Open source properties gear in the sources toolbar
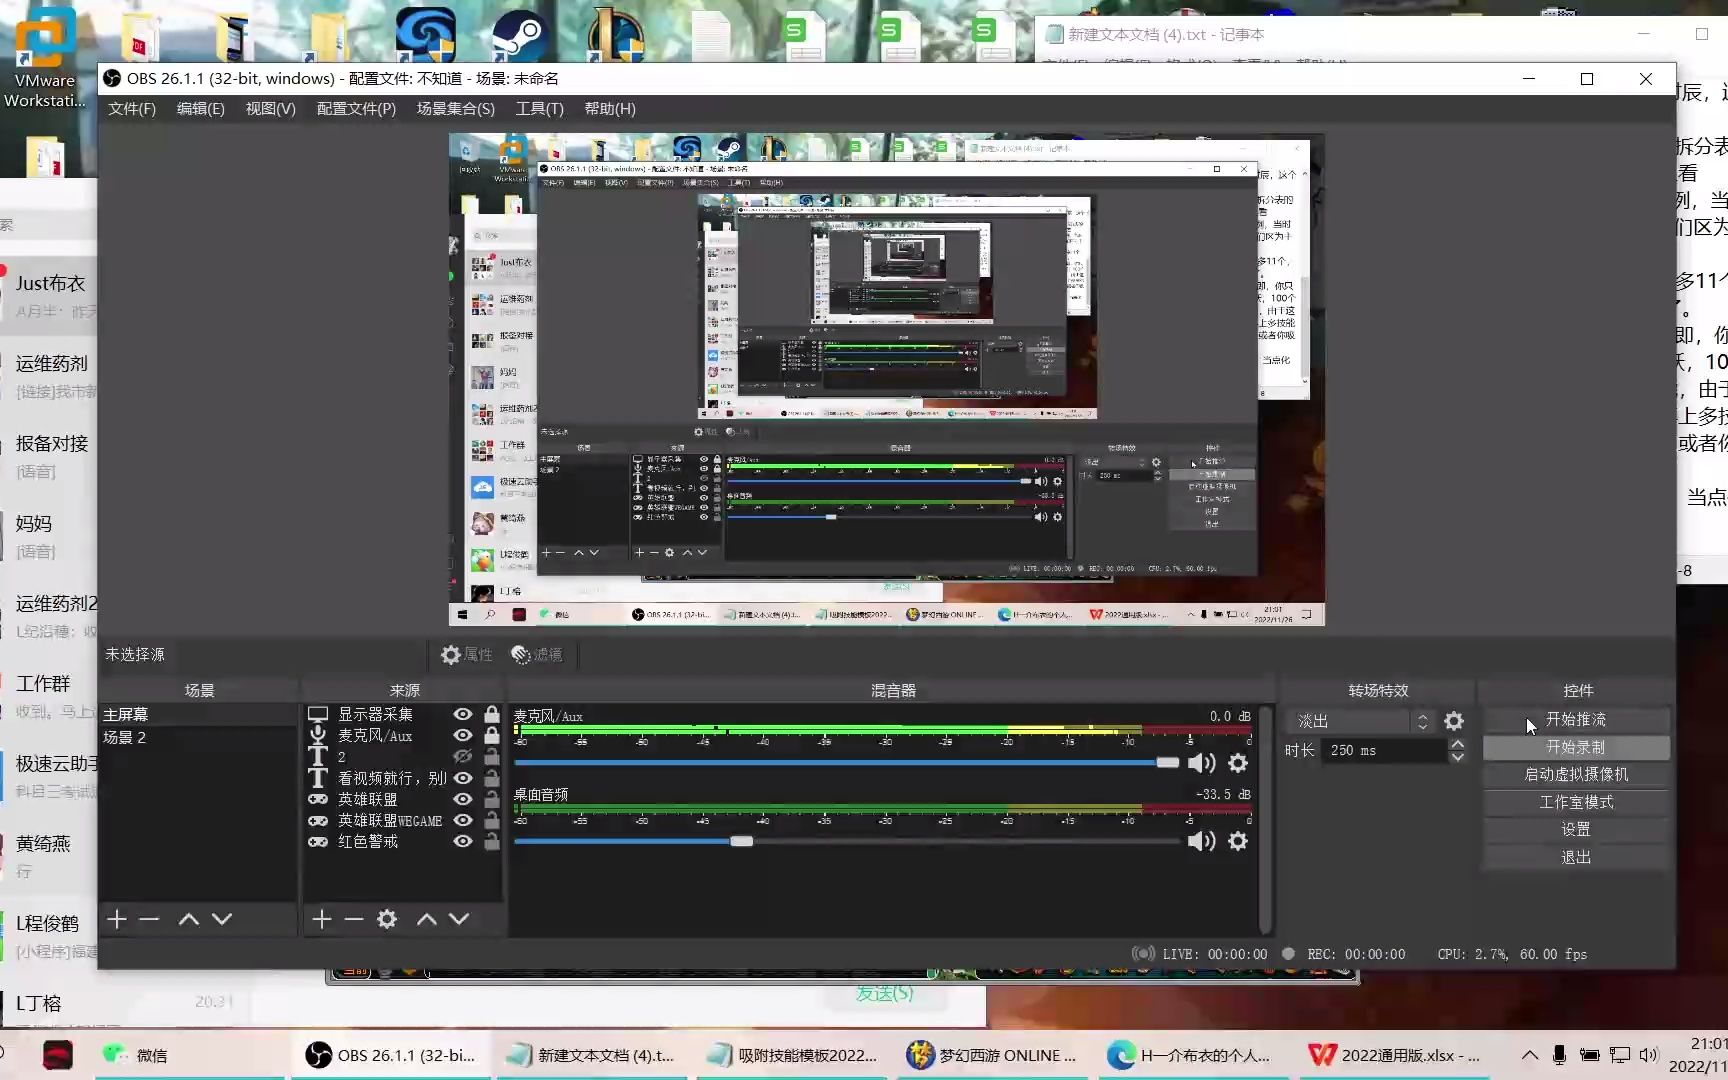Screen dimensions: 1728x1080 (387, 919)
